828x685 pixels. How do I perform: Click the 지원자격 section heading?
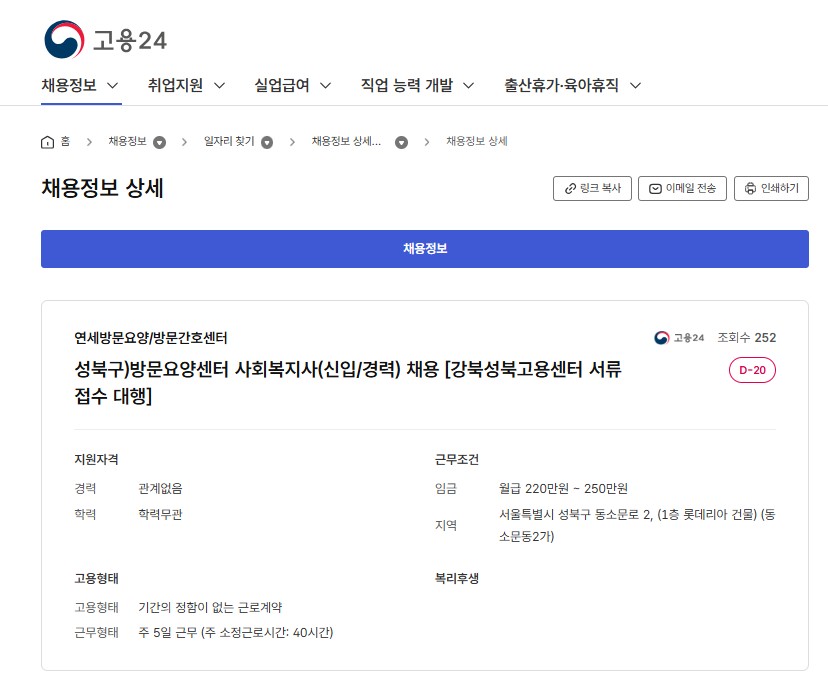pyautogui.click(x=96, y=459)
